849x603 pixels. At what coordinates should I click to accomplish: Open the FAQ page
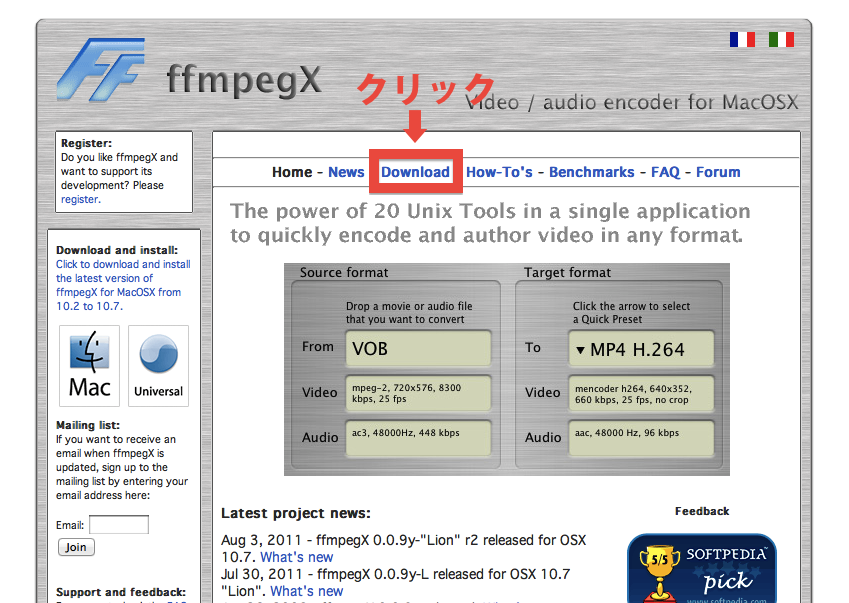coord(665,172)
